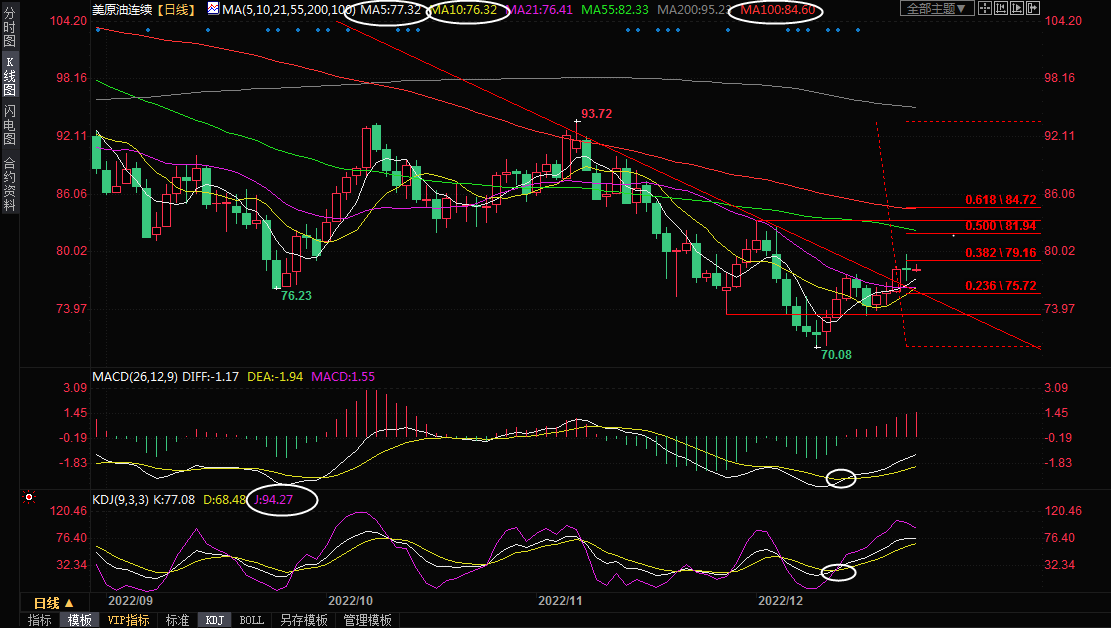Click the MA(5,10,21,55,200,100) parameters label
The width and height of the screenshot is (1111, 628).
(x=282, y=9)
